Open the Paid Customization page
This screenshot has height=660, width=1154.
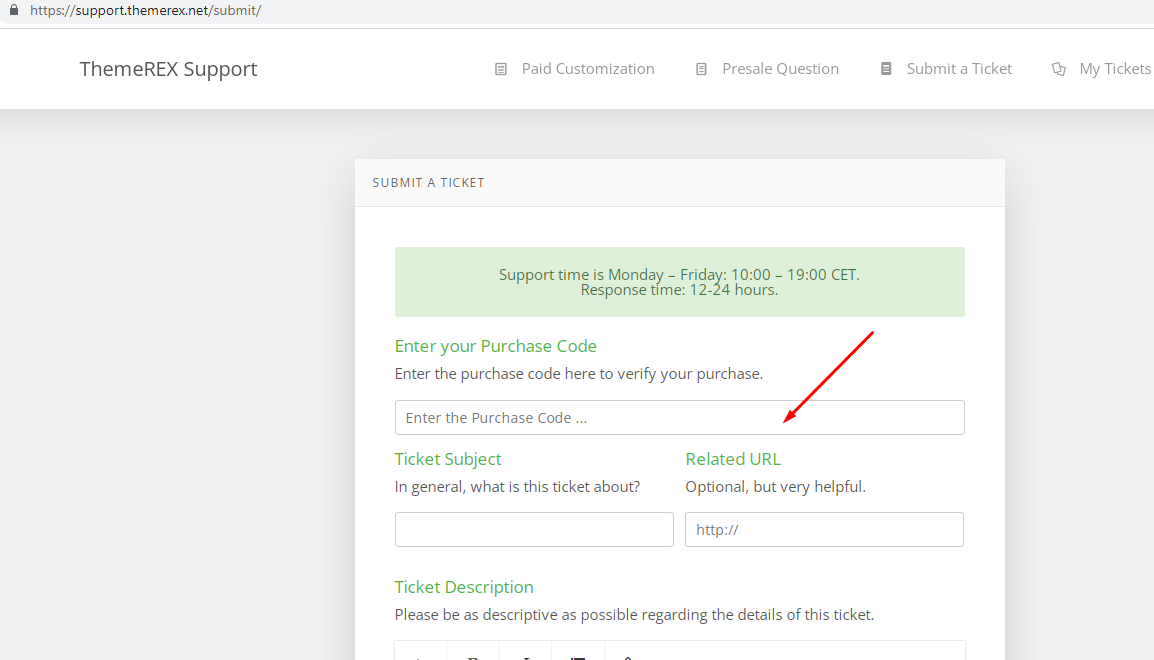pyautogui.click(x=588, y=68)
